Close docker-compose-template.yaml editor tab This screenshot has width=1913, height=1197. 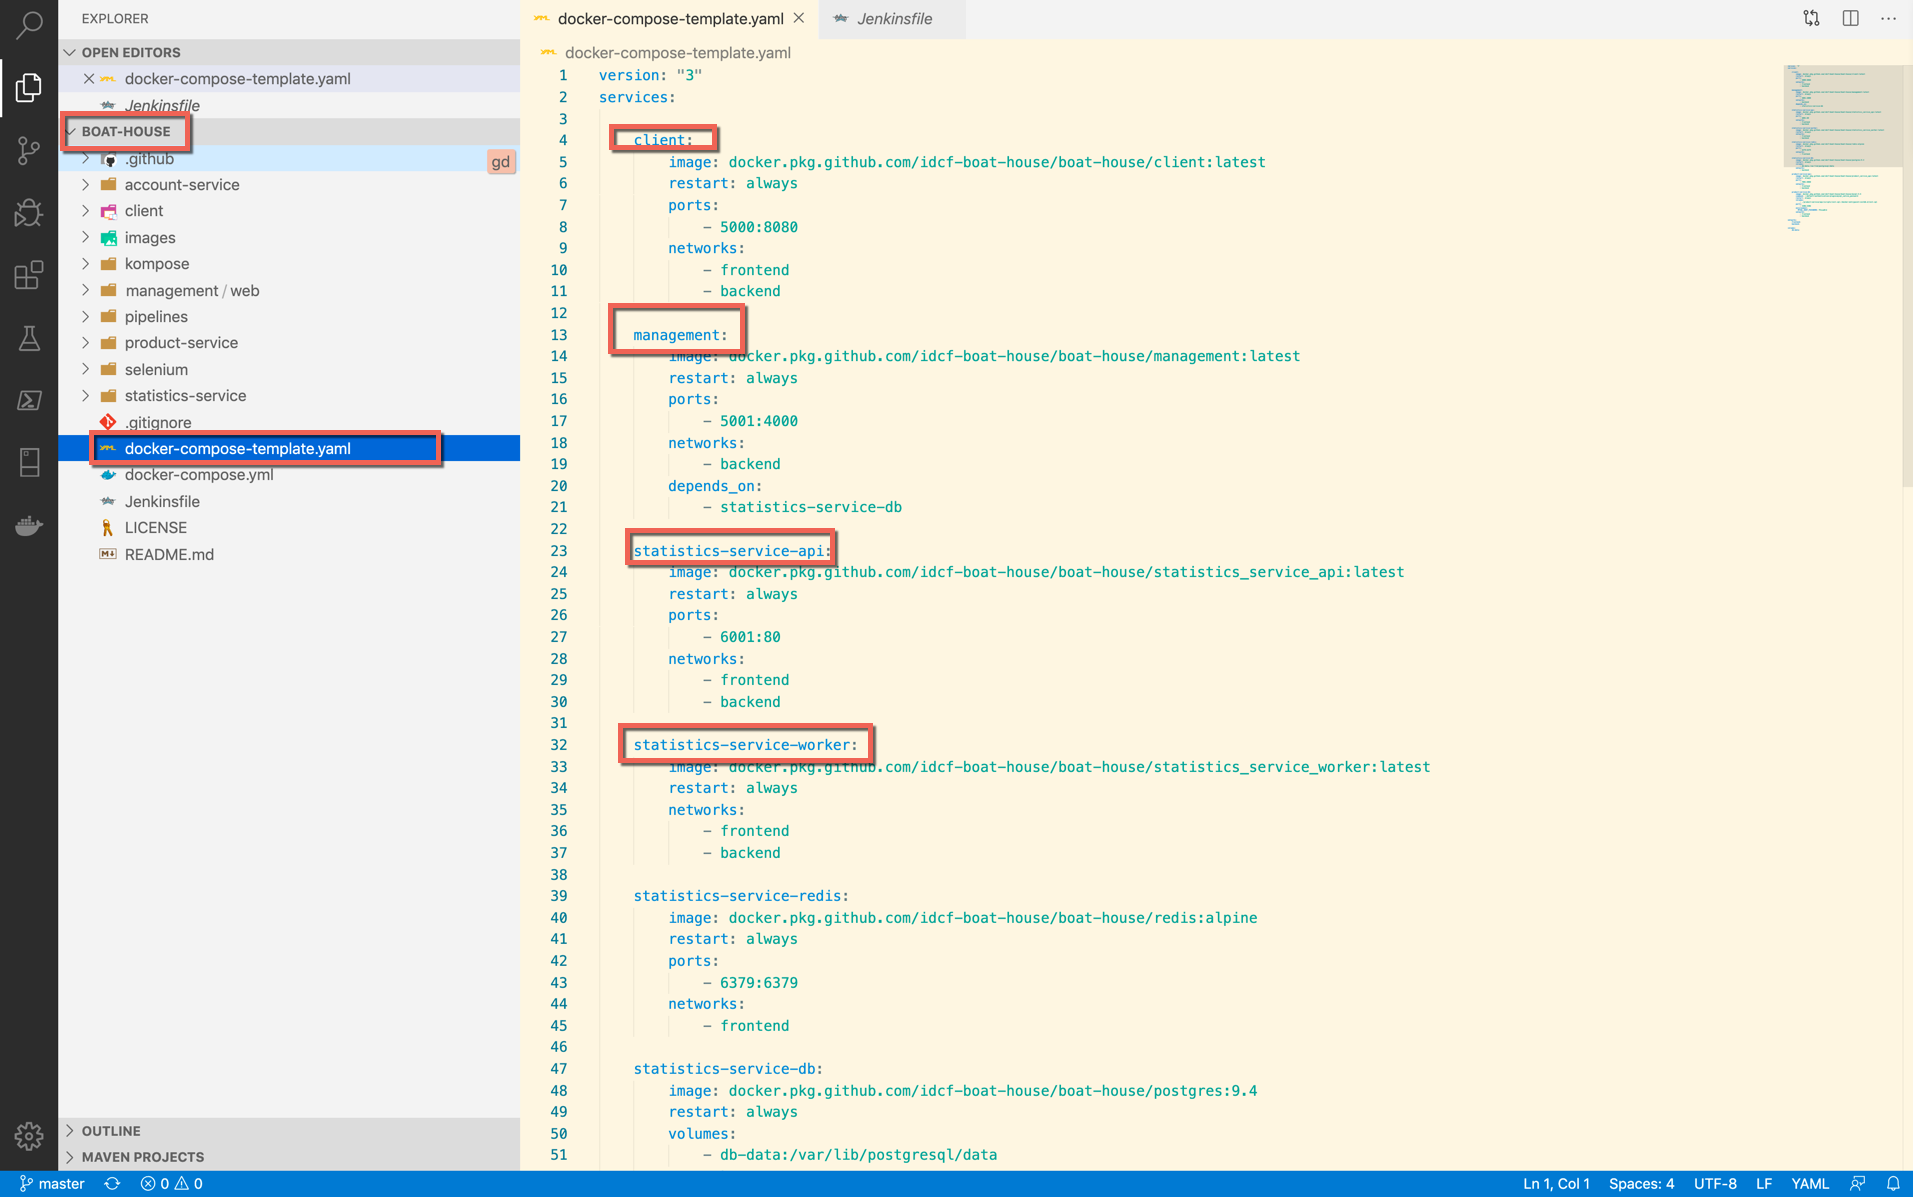(x=799, y=18)
